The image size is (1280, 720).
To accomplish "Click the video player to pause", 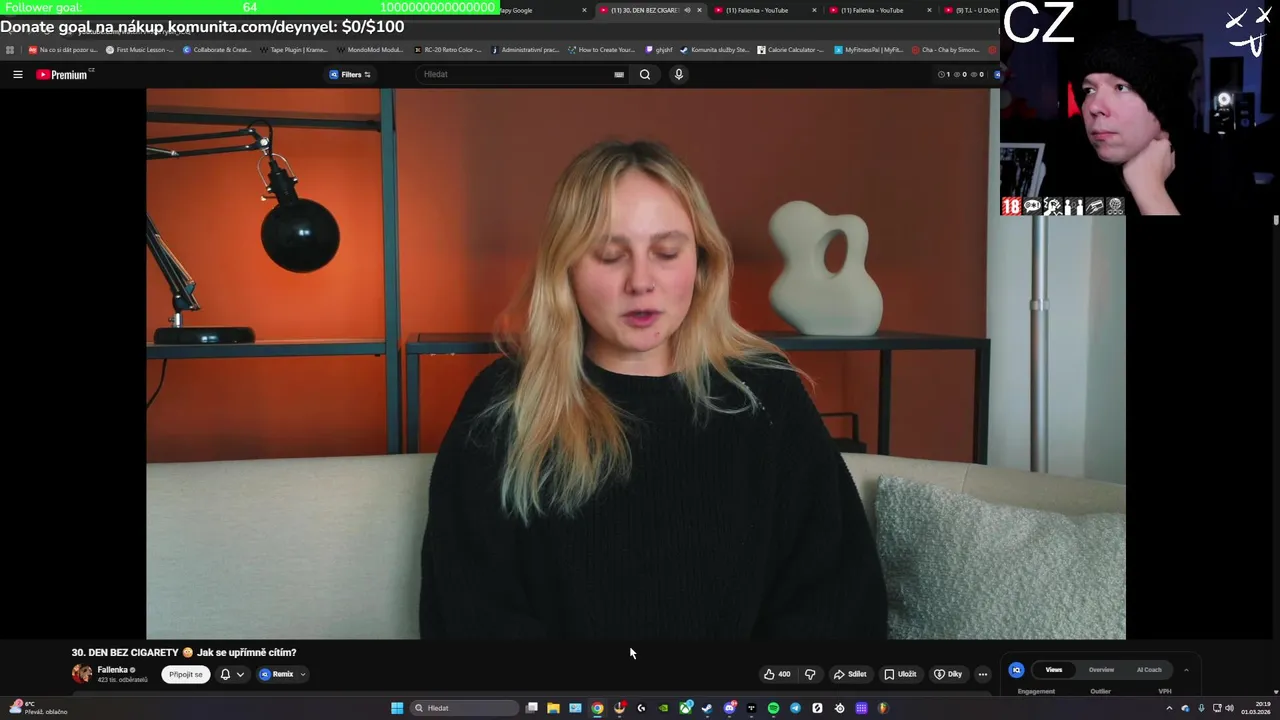I will 636,363.
